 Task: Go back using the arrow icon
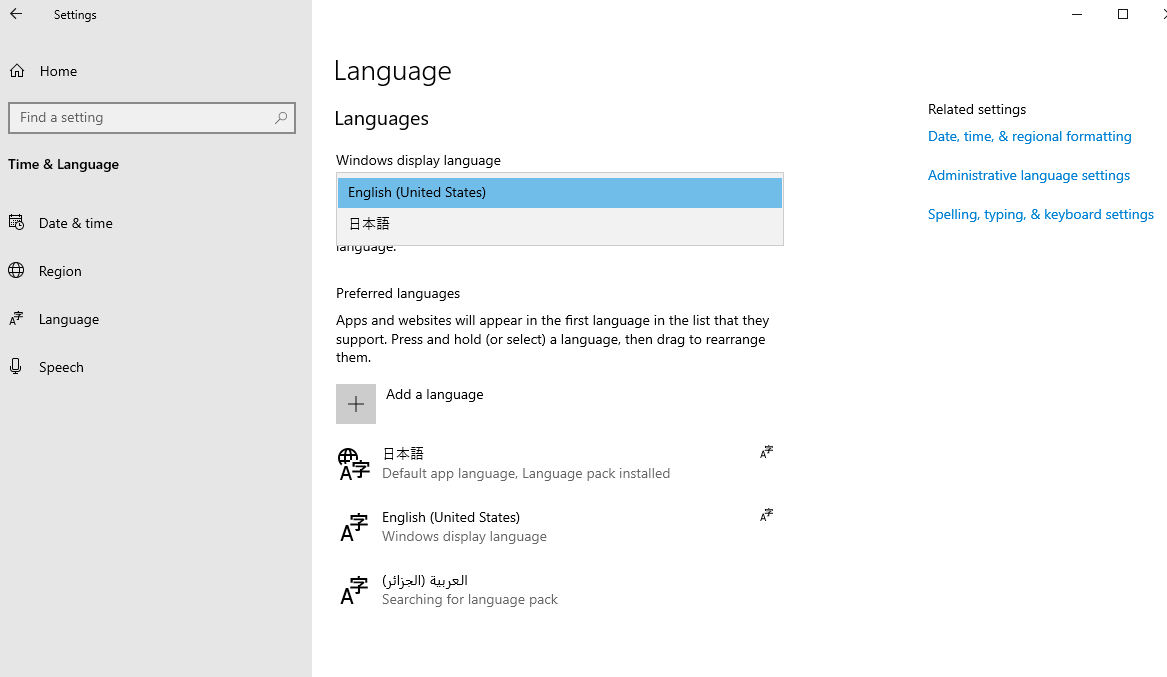click(x=16, y=14)
